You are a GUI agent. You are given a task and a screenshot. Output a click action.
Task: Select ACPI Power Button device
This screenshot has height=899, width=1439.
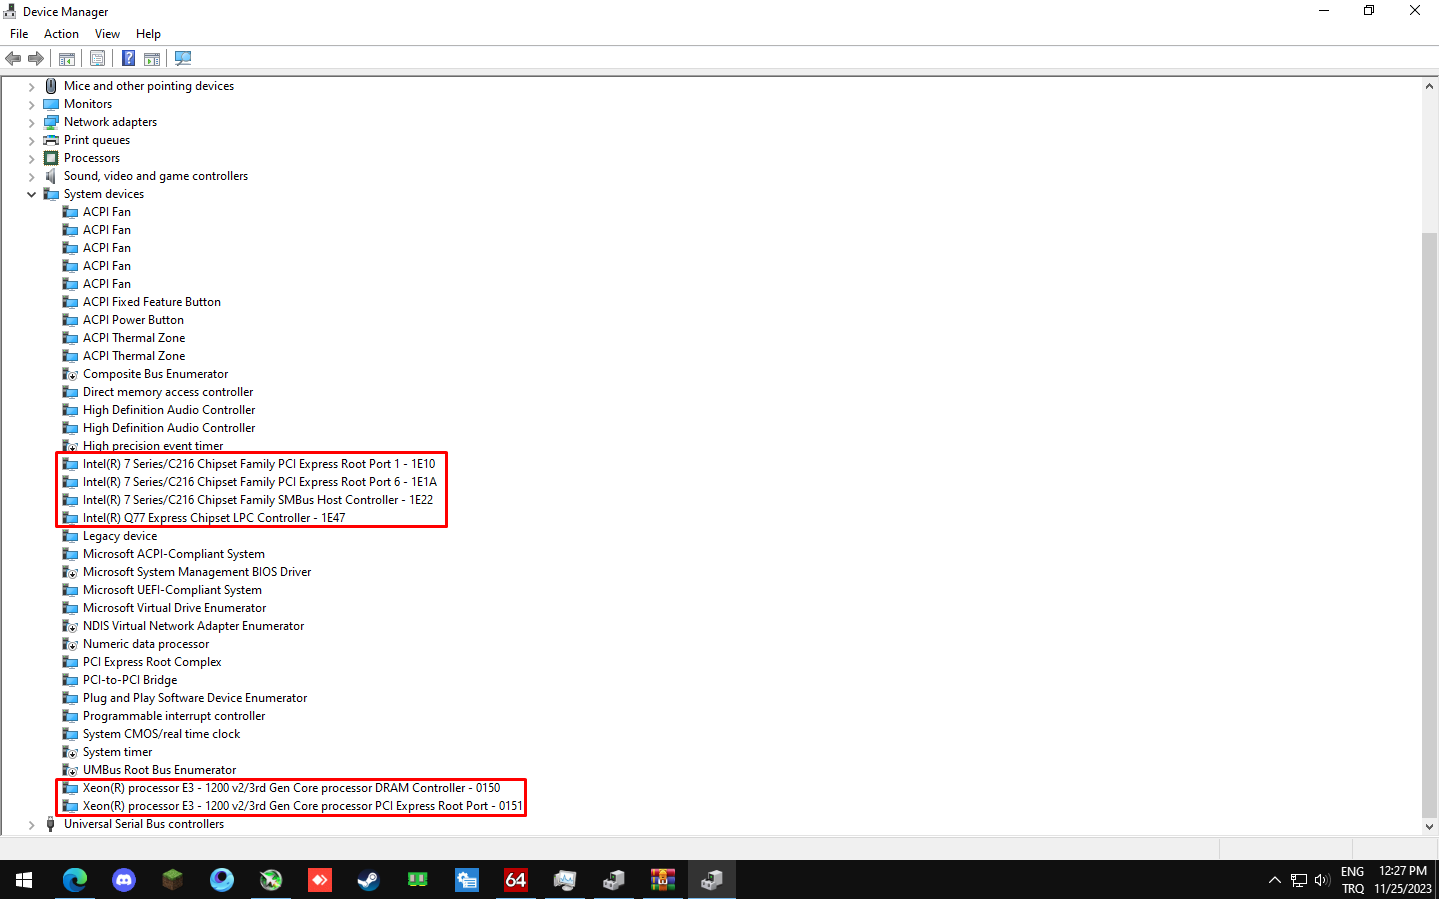[x=133, y=320]
